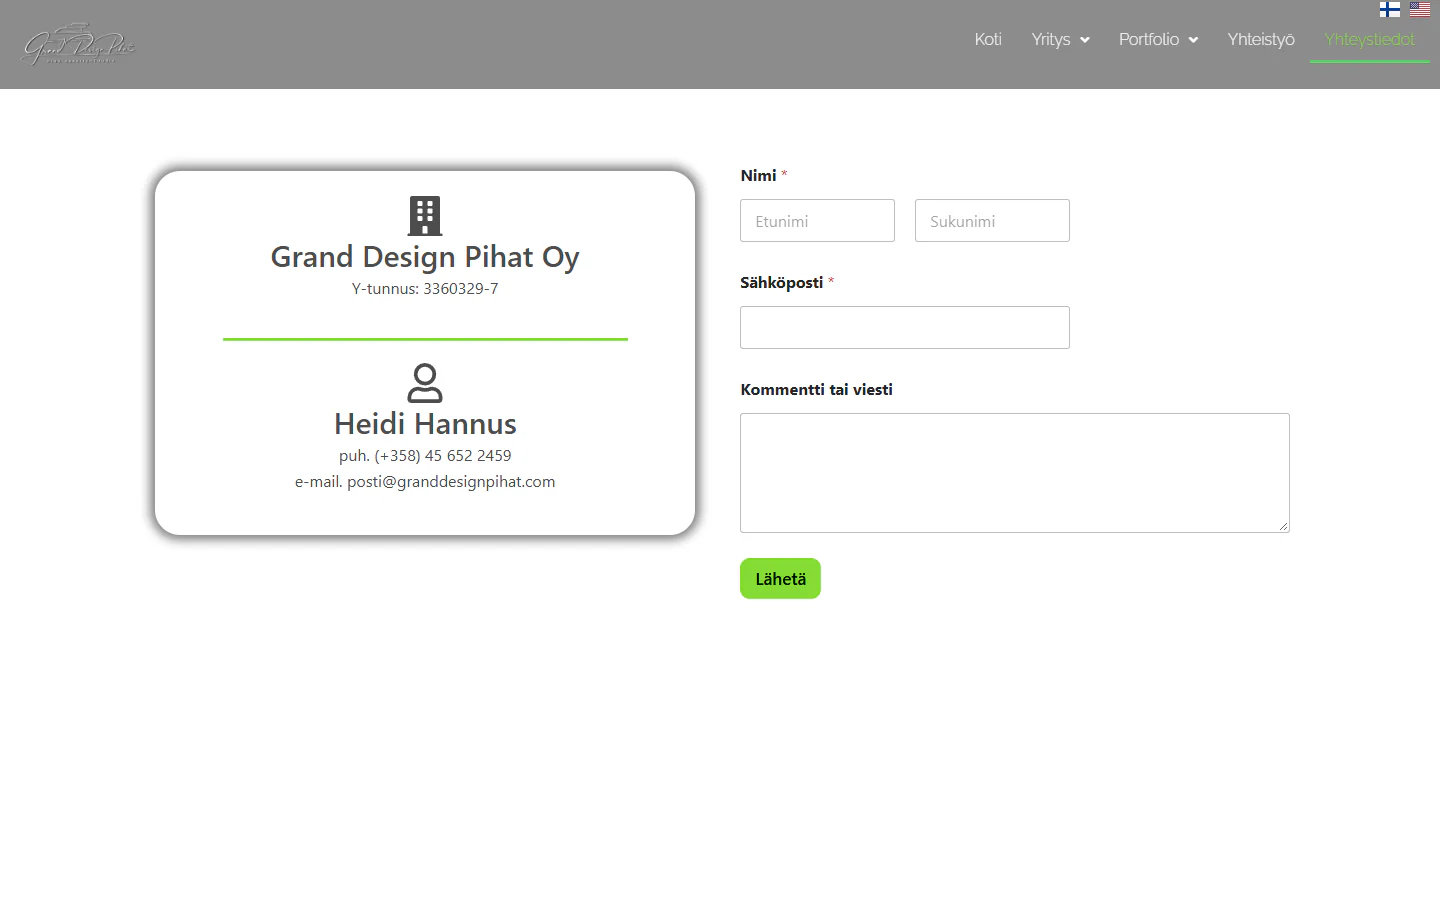Switch language with the US flag

click(x=1420, y=9)
